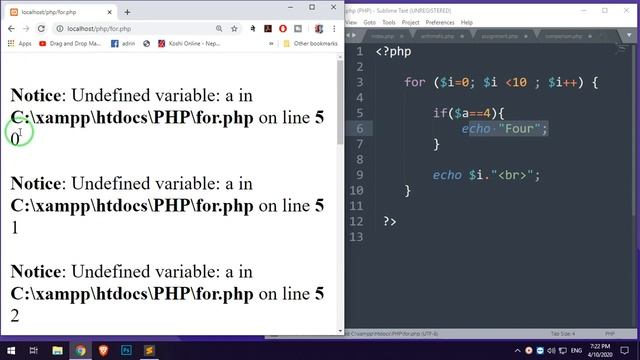Screen dimensions: 640x360
Task: Open the Drag and Drop YouTube bookmark
Action: [70, 43]
